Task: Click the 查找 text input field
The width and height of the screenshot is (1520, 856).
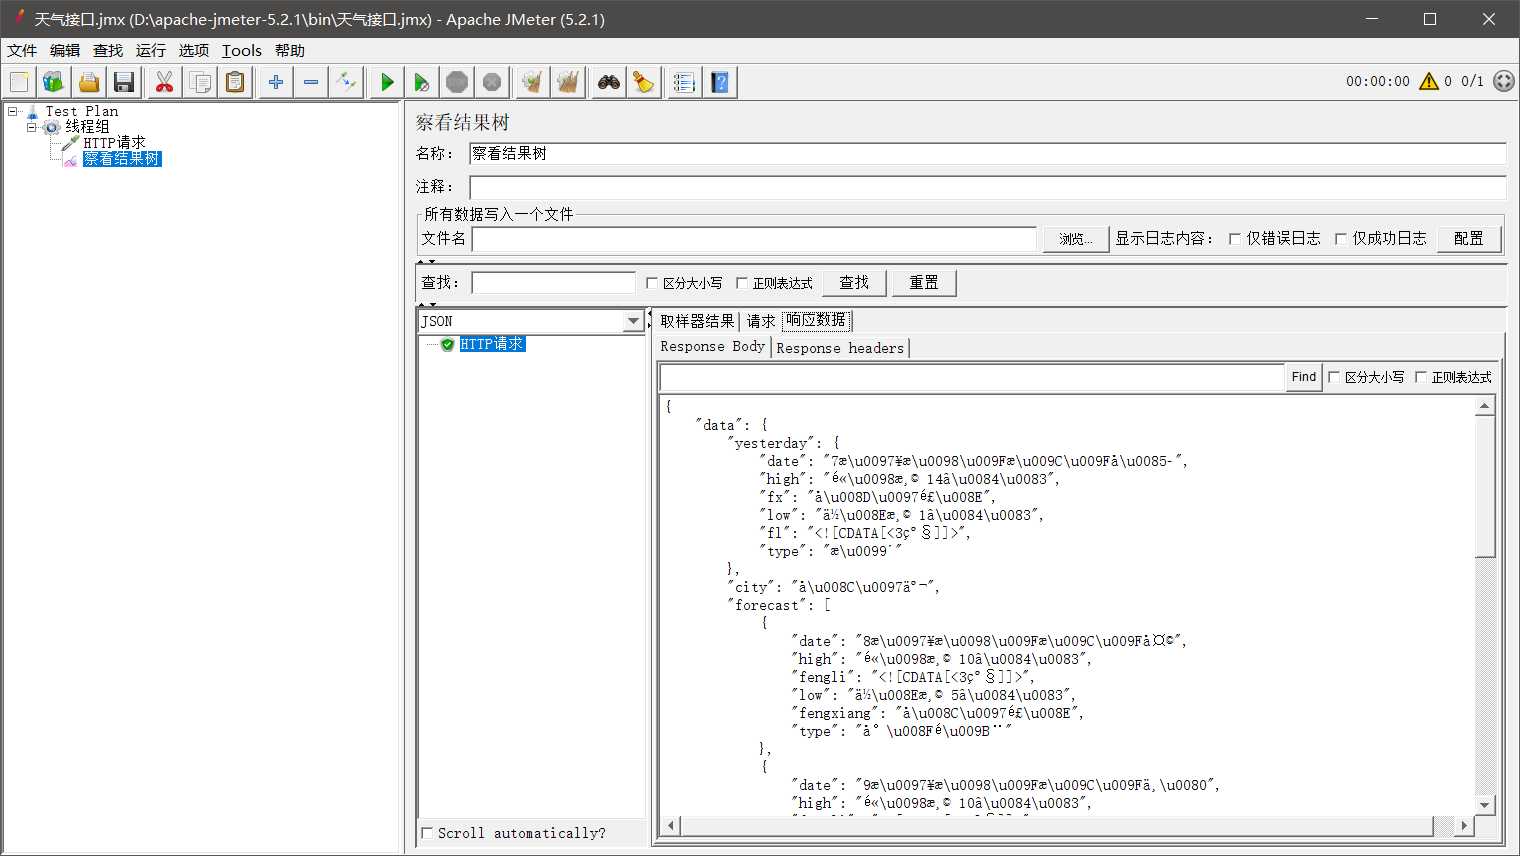Action: (x=553, y=283)
